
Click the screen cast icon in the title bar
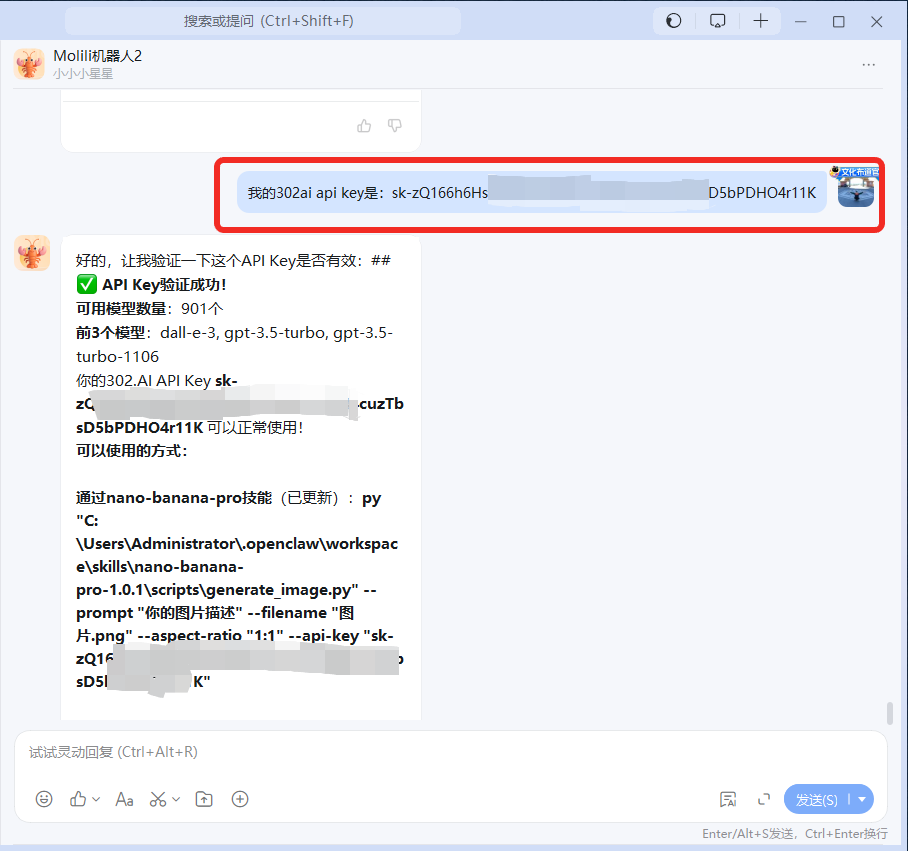click(x=717, y=21)
